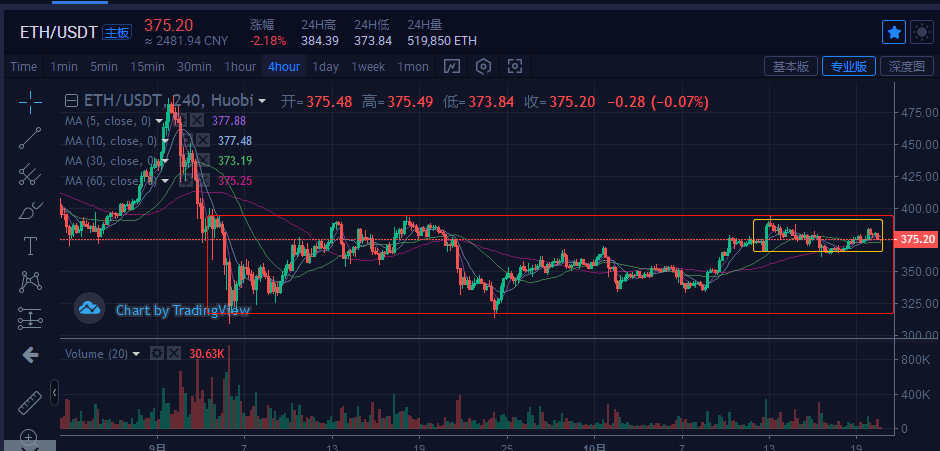Toggle fullscreen chart mode icon

(515, 67)
